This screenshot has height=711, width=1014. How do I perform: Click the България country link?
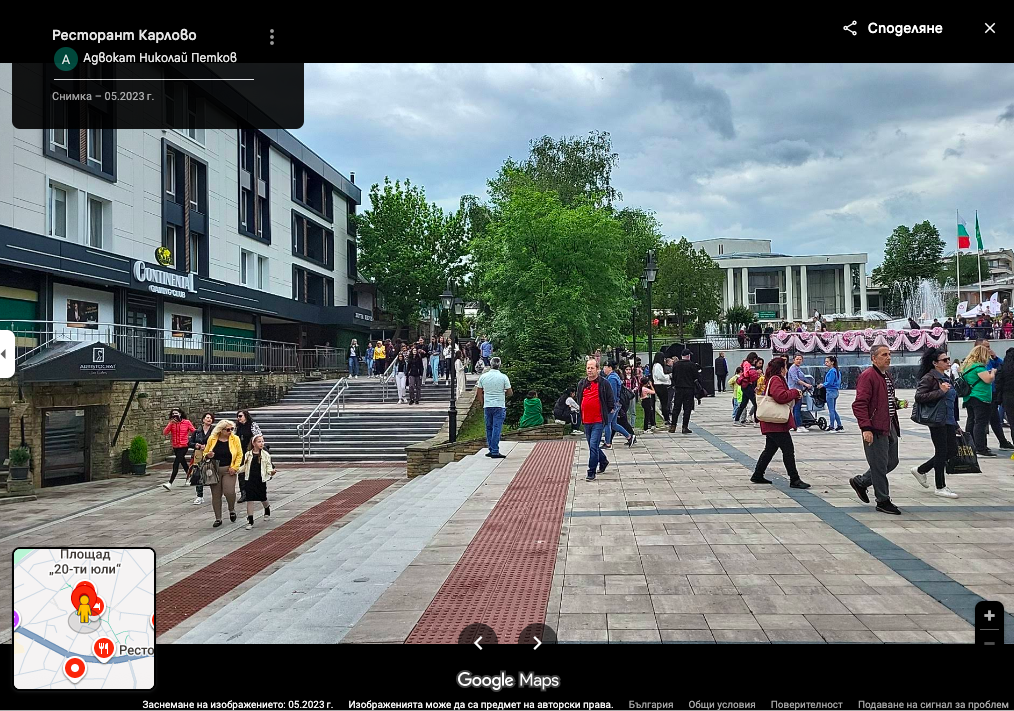tap(651, 705)
